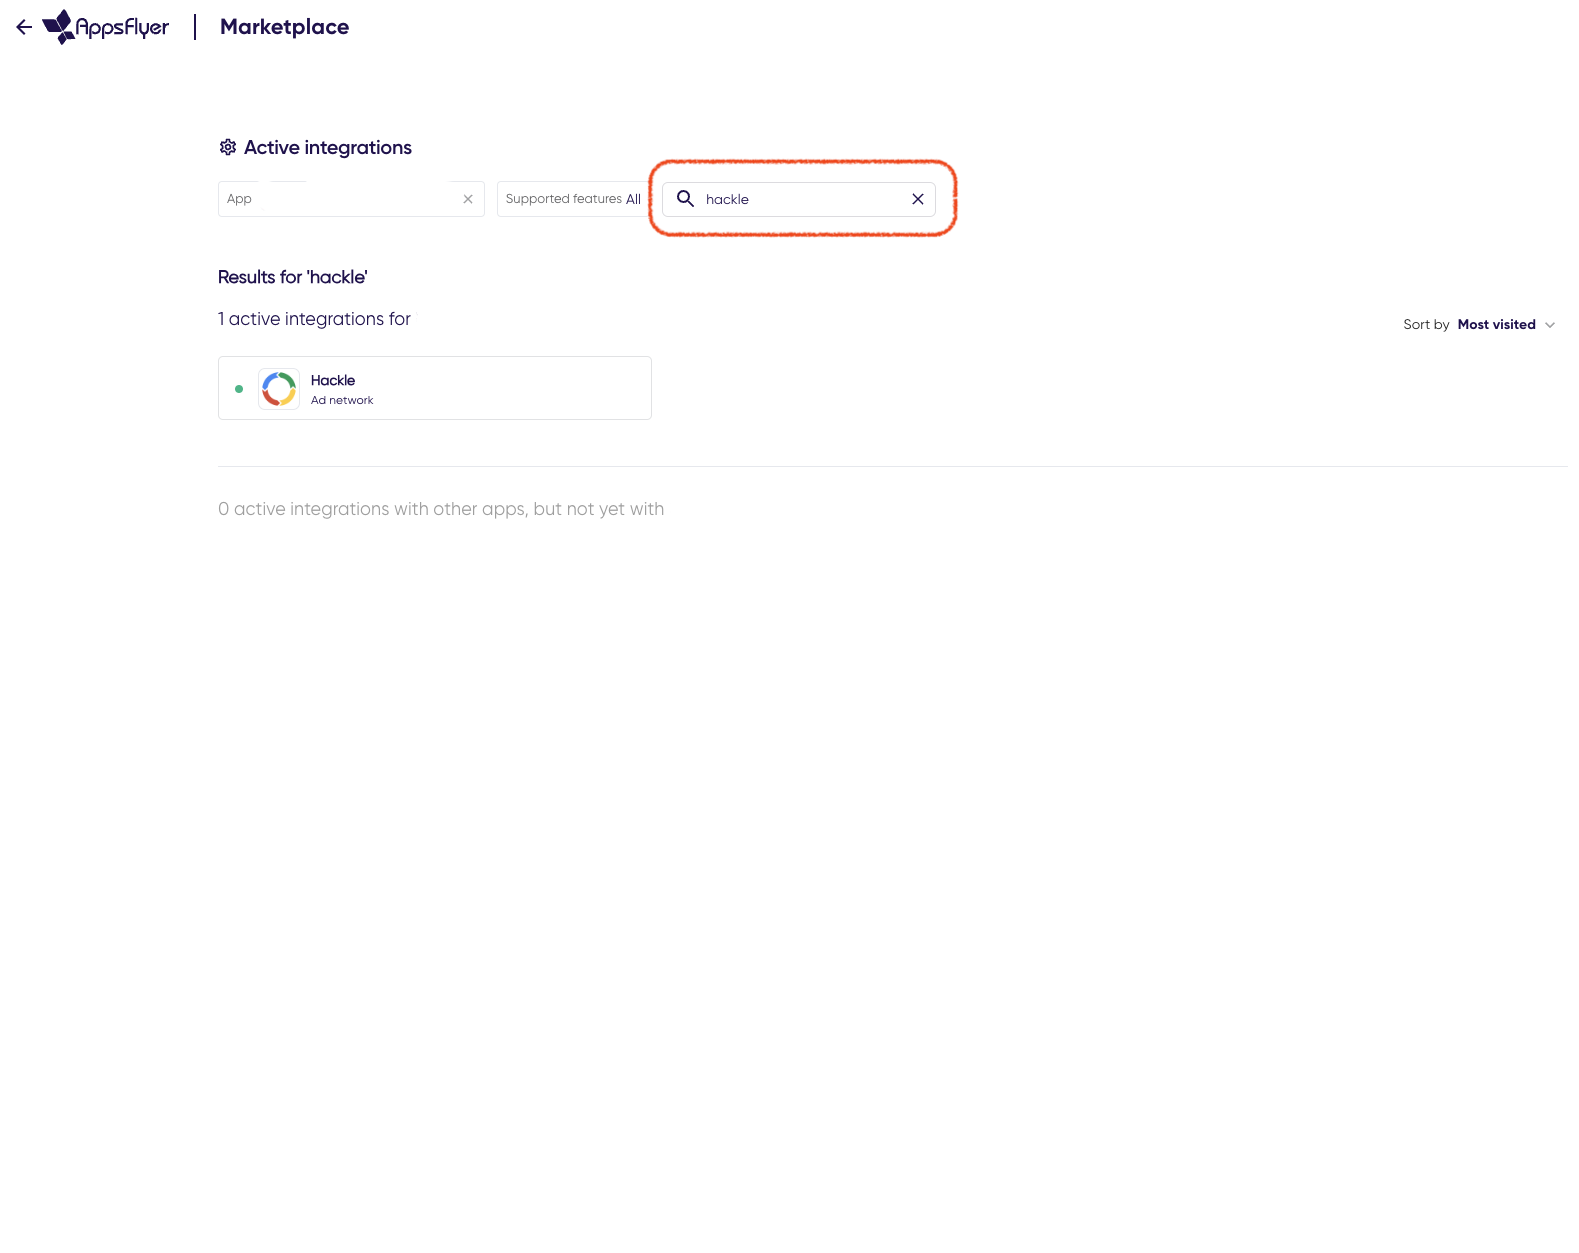Viewport: 1579px width, 1253px height.
Task: Open the Sort by Most visited dropdown
Action: coord(1479,325)
